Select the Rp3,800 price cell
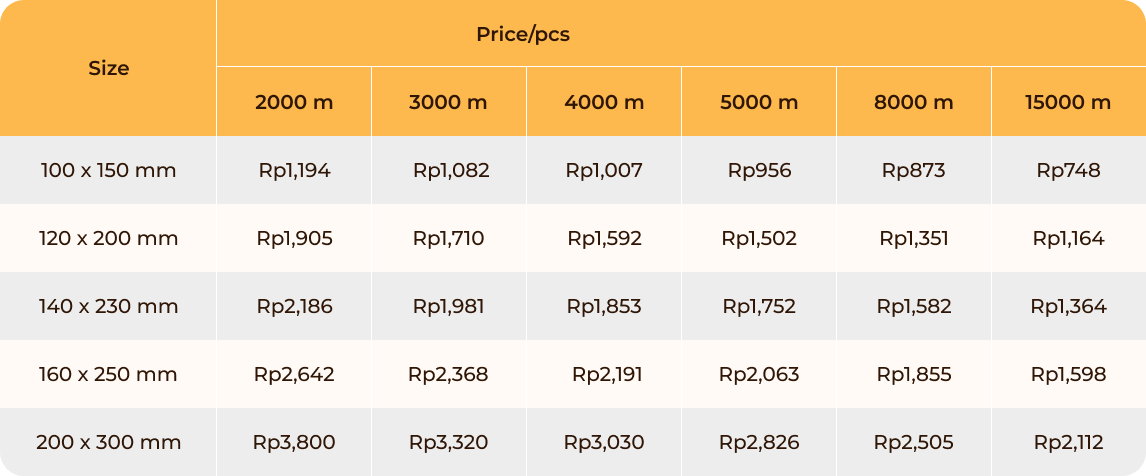The image size is (1146, 476). coord(294,442)
